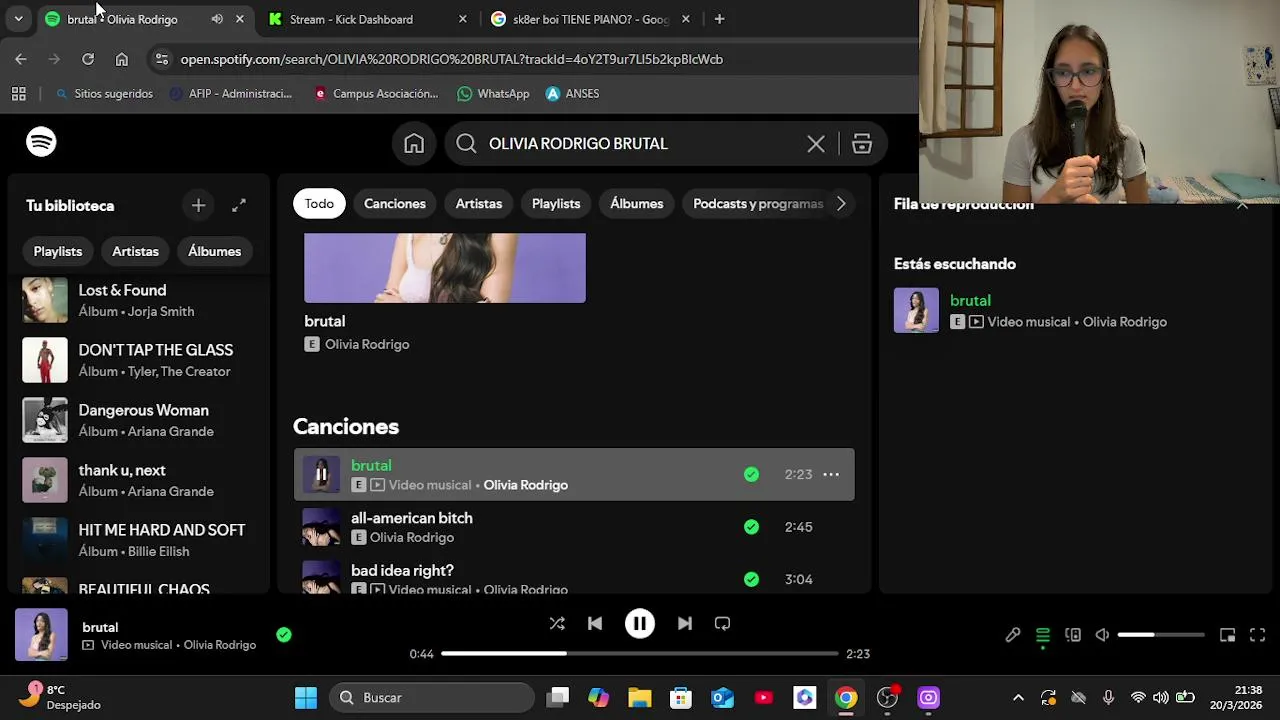Select the Álbumes search filter chip
1280x720 pixels.
(637, 204)
